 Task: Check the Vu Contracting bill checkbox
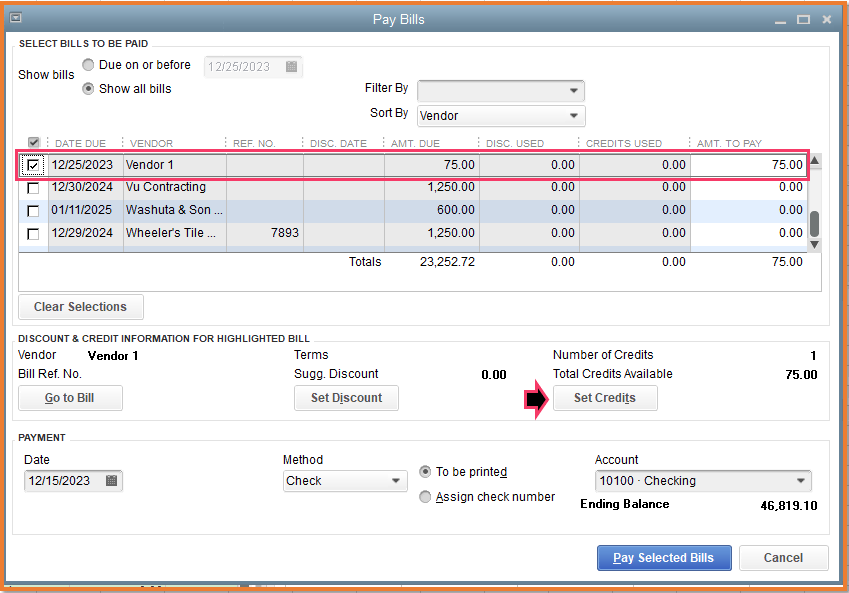[33, 188]
